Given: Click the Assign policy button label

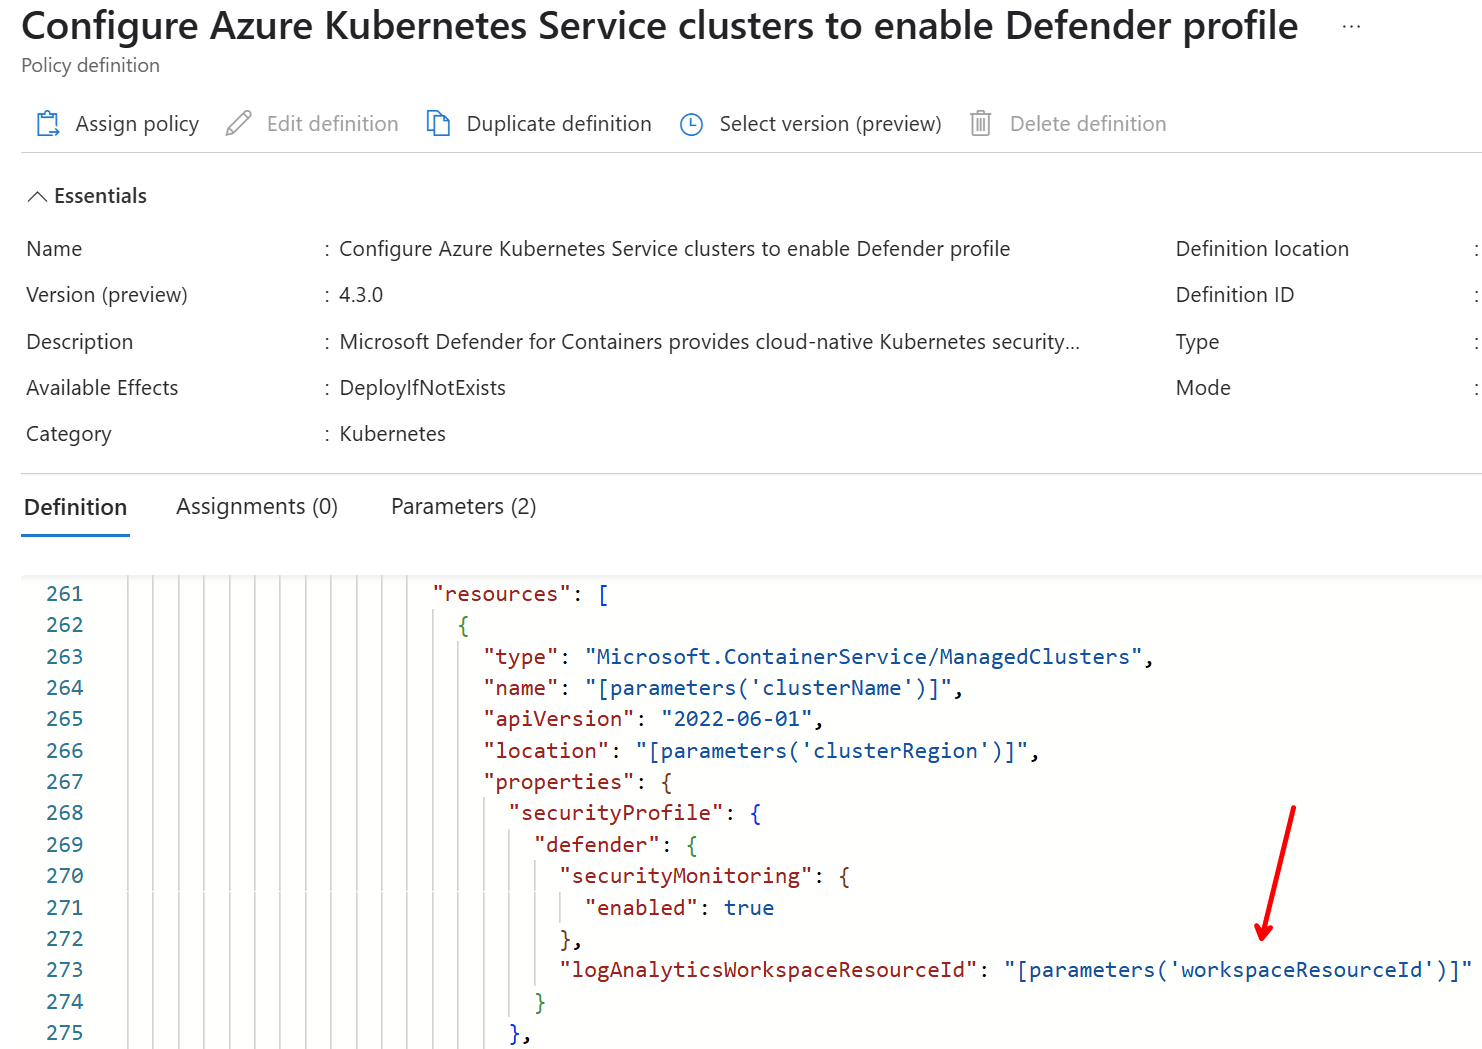Looking at the screenshot, I should [137, 124].
